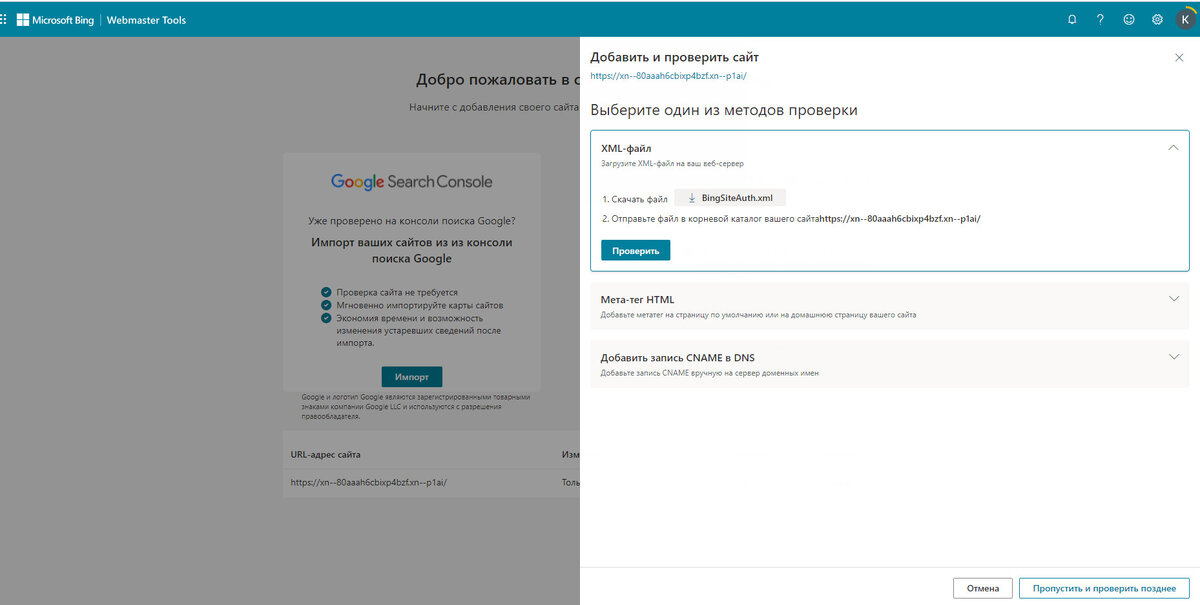Viewport: 1200px width, 605px height.
Task: Click the Google Search Console logo
Action: coord(412,181)
